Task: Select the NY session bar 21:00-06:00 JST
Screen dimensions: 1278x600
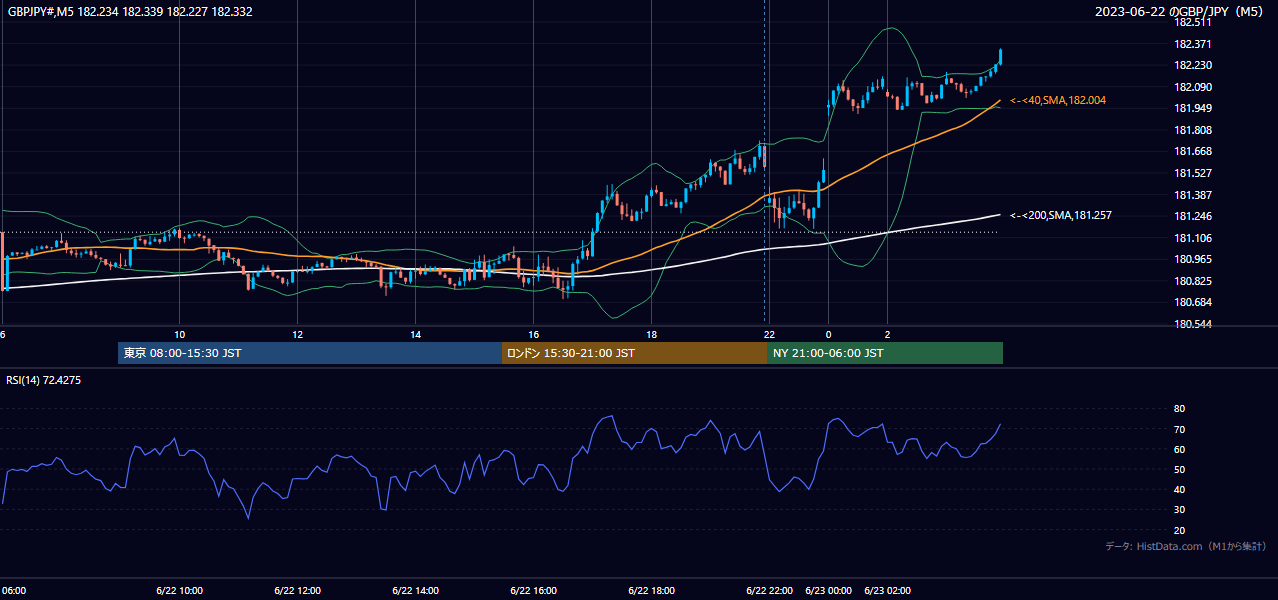Action: coord(885,353)
